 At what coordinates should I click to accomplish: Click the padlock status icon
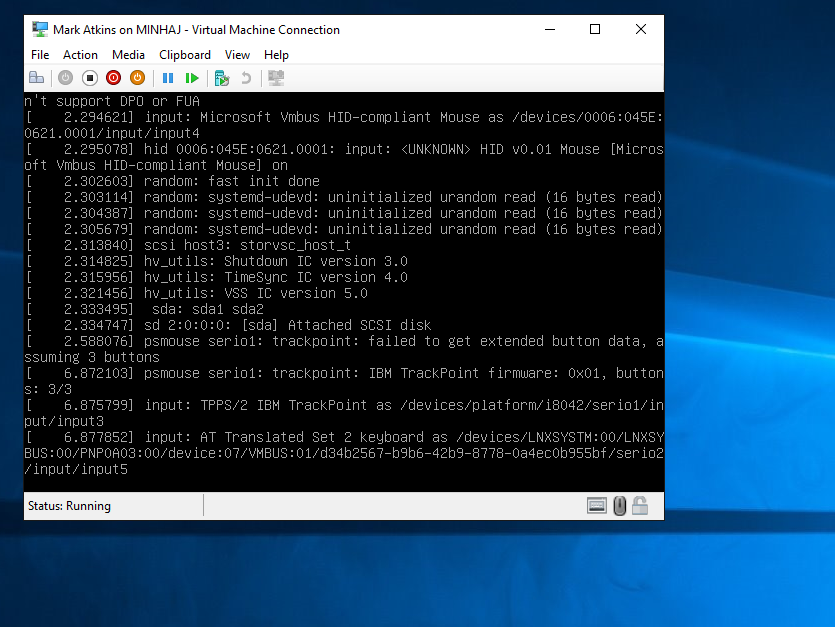[x=640, y=506]
